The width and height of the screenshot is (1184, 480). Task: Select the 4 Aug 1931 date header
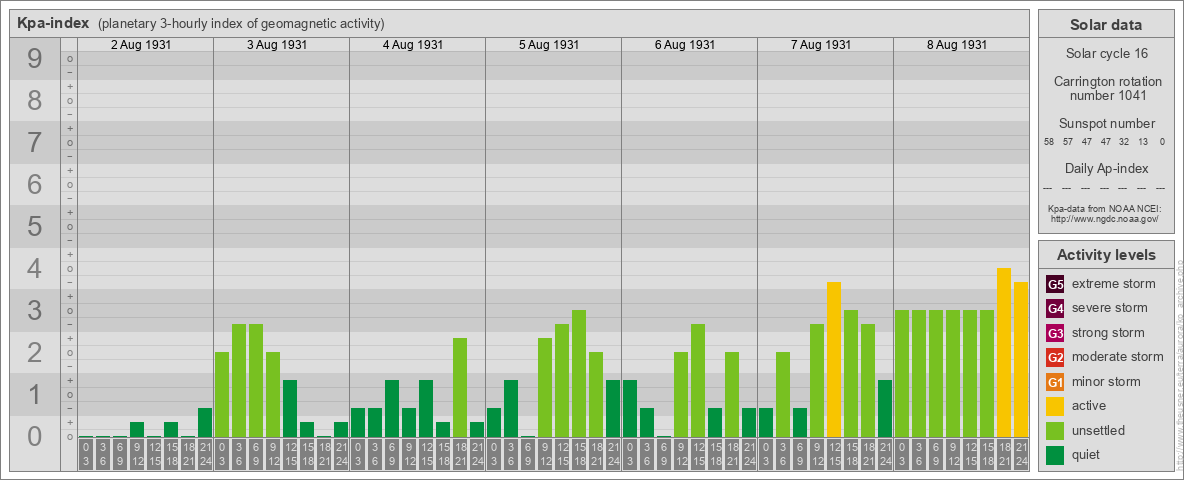(x=413, y=45)
